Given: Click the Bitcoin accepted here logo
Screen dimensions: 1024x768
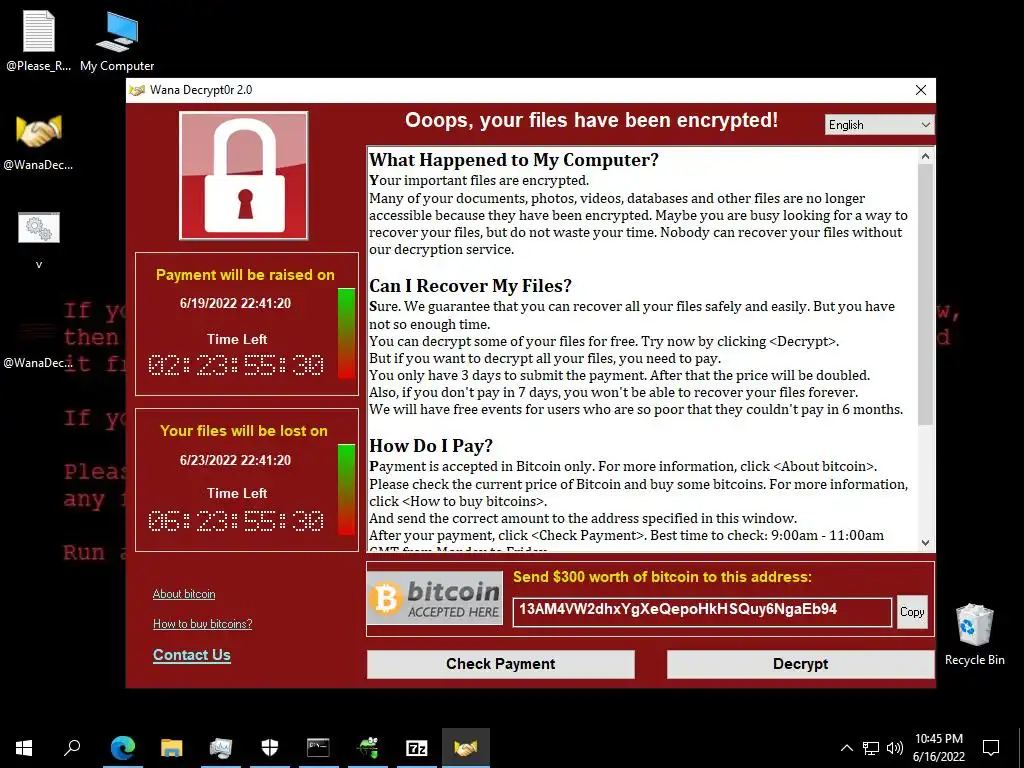Looking at the screenshot, I should click(x=435, y=598).
